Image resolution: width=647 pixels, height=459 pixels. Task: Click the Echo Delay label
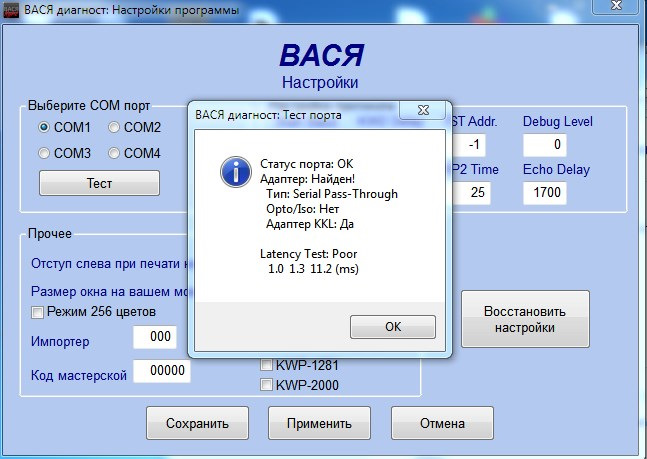tap(556, 170)
